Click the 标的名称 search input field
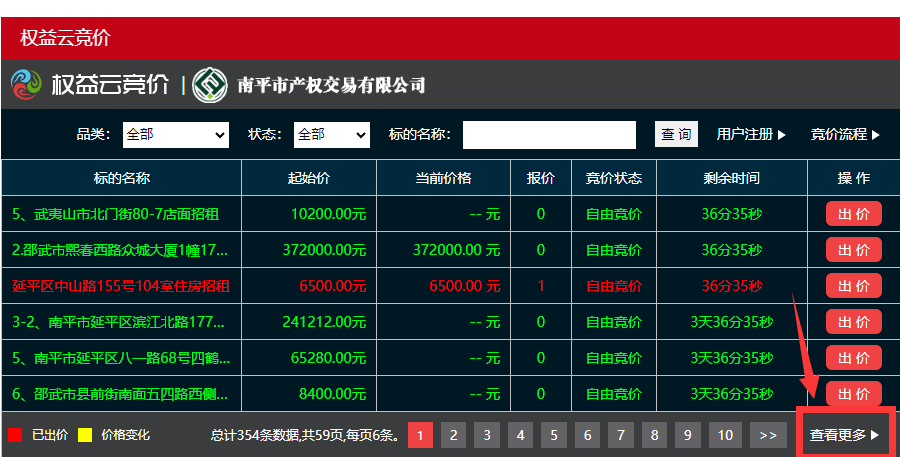The width and height of the screenshot is (900, 457). click(x=549, y=135)
